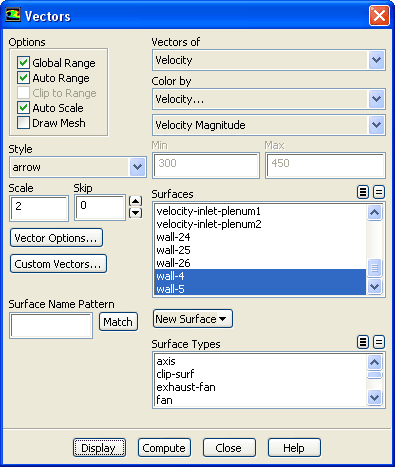Deselect wall-5 in the Surfaces list
Image resolution: width=395 pixels, height=467 pixels.
coord(260,289)
